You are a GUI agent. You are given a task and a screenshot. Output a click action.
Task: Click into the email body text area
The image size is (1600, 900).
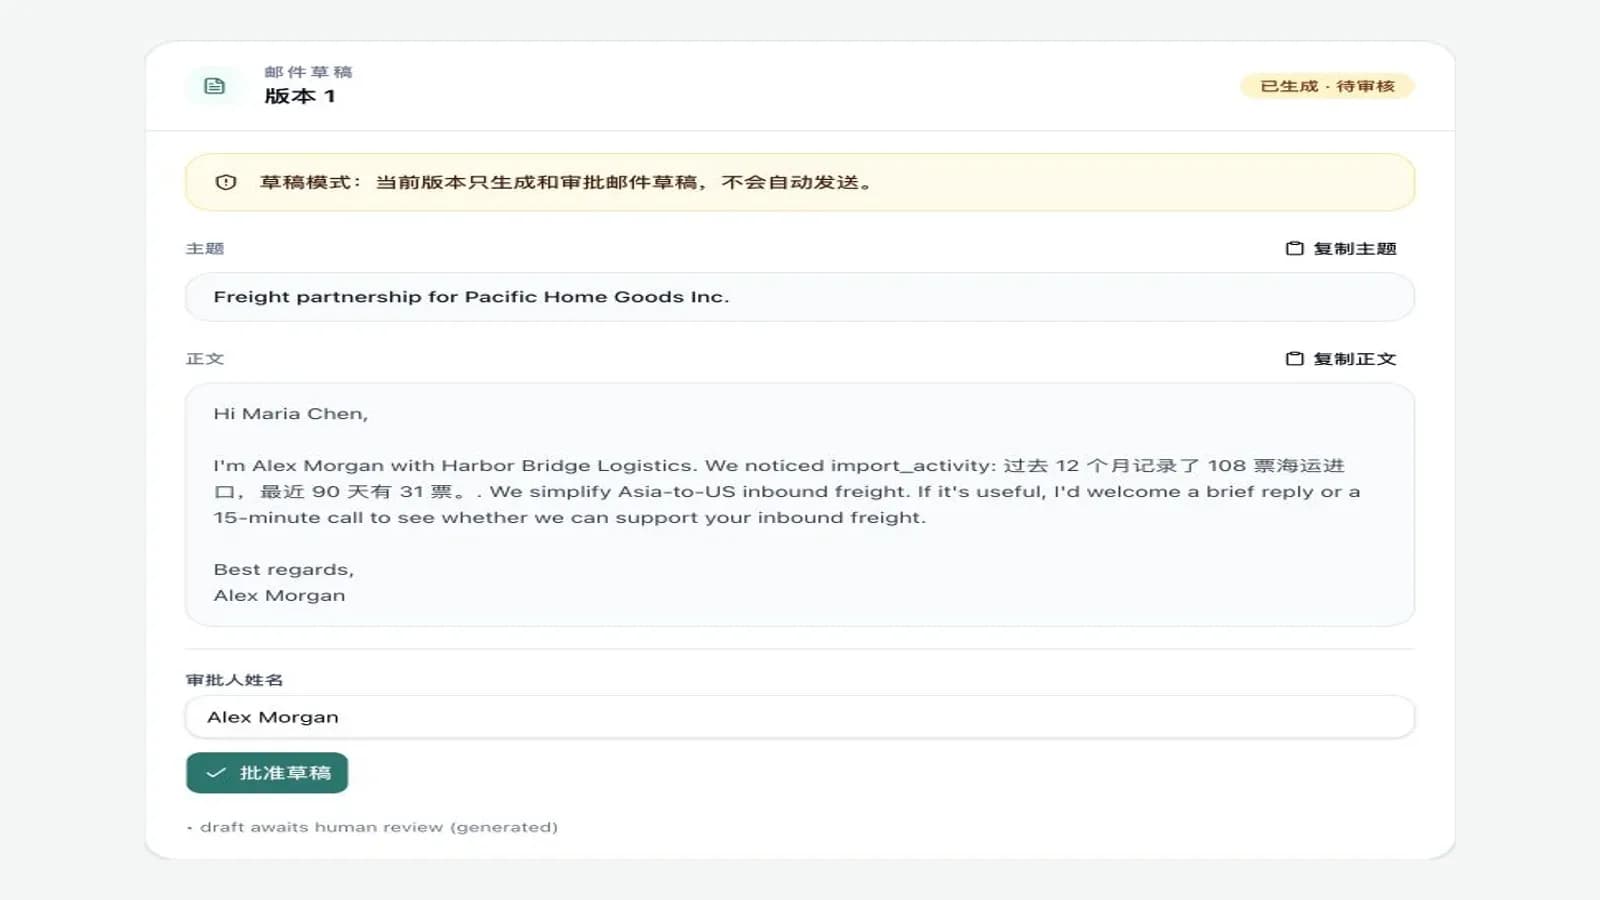[x=800, y=505]
